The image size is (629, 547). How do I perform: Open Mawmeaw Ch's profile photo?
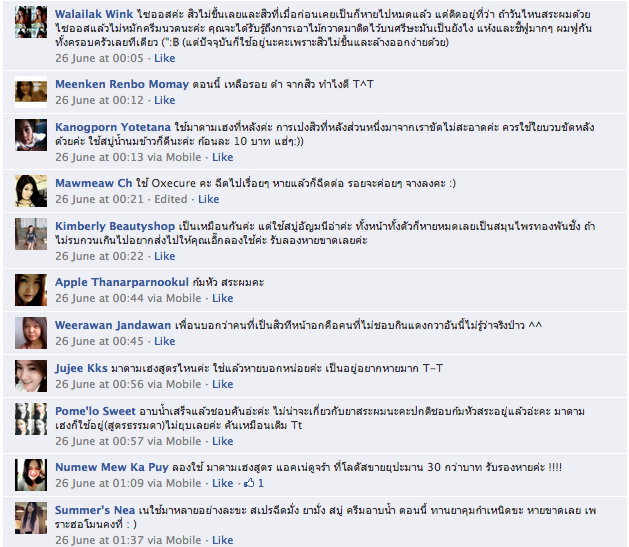(x=31, y=191)
